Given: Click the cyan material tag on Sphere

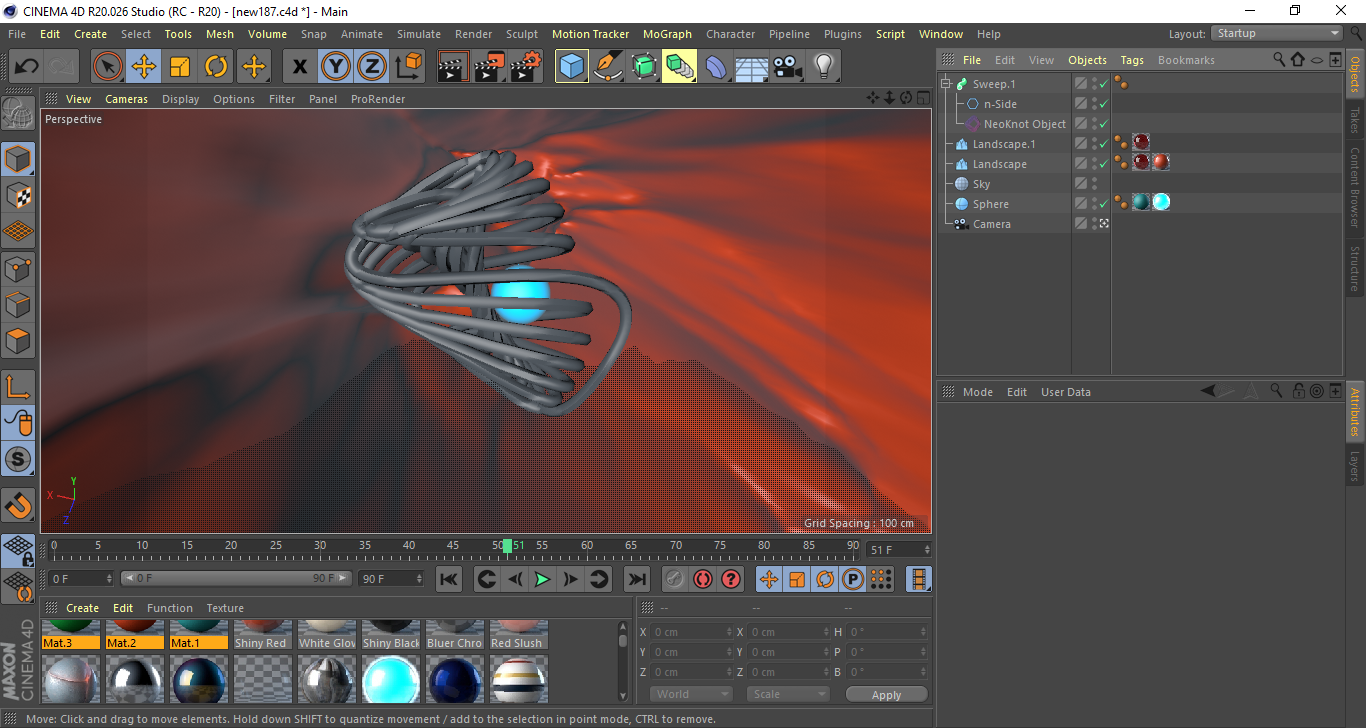Looking at the screenshot, I should pos(1161,202).
